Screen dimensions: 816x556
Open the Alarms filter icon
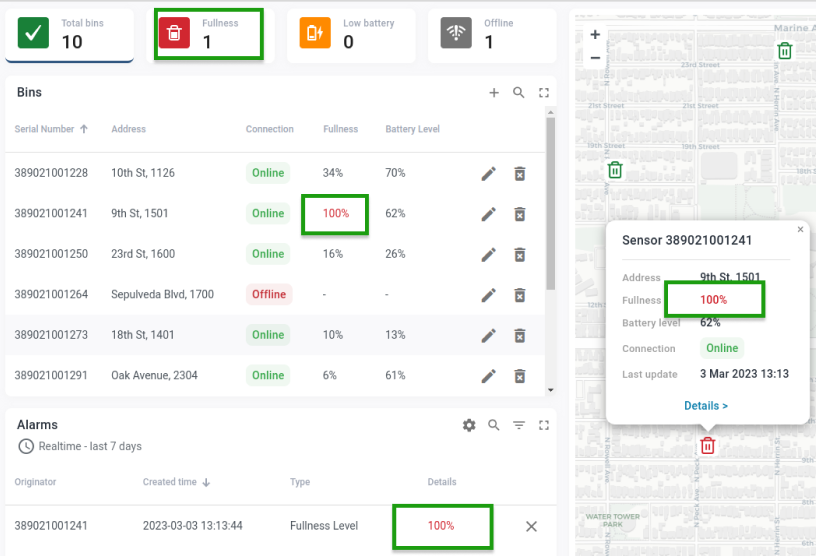[519, 425]
